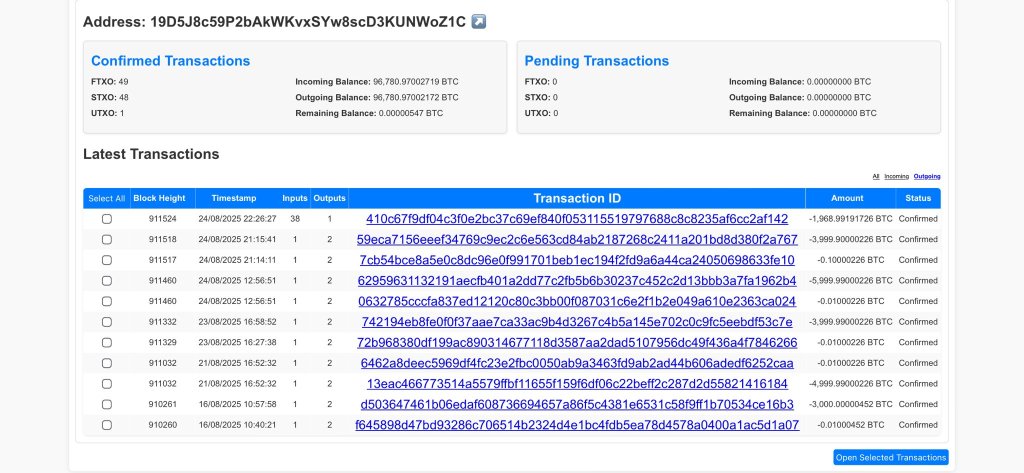
Task: Open transaction link starting with 7cb54bce
Action: (x=577, y=260)
